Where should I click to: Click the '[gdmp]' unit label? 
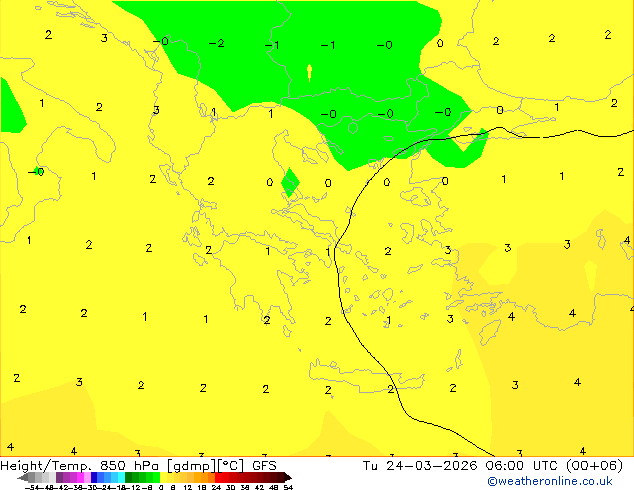pyautogui.click(x=192, y=466)
